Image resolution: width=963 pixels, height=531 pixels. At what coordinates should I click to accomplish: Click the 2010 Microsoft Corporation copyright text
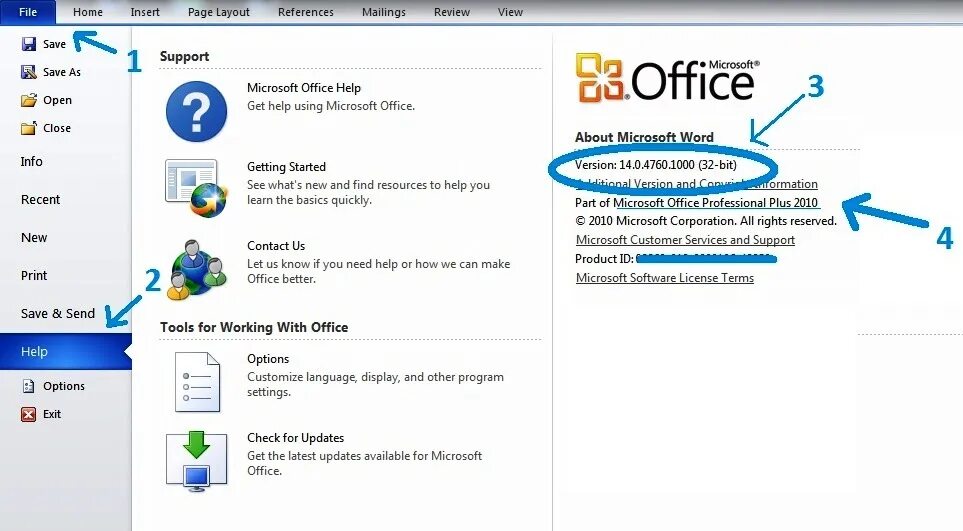click(706, 221)
